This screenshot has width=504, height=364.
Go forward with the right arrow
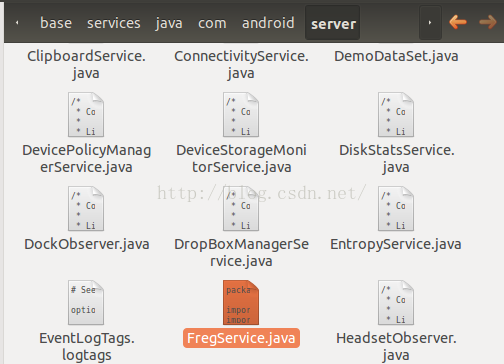(x=488, y=22)
